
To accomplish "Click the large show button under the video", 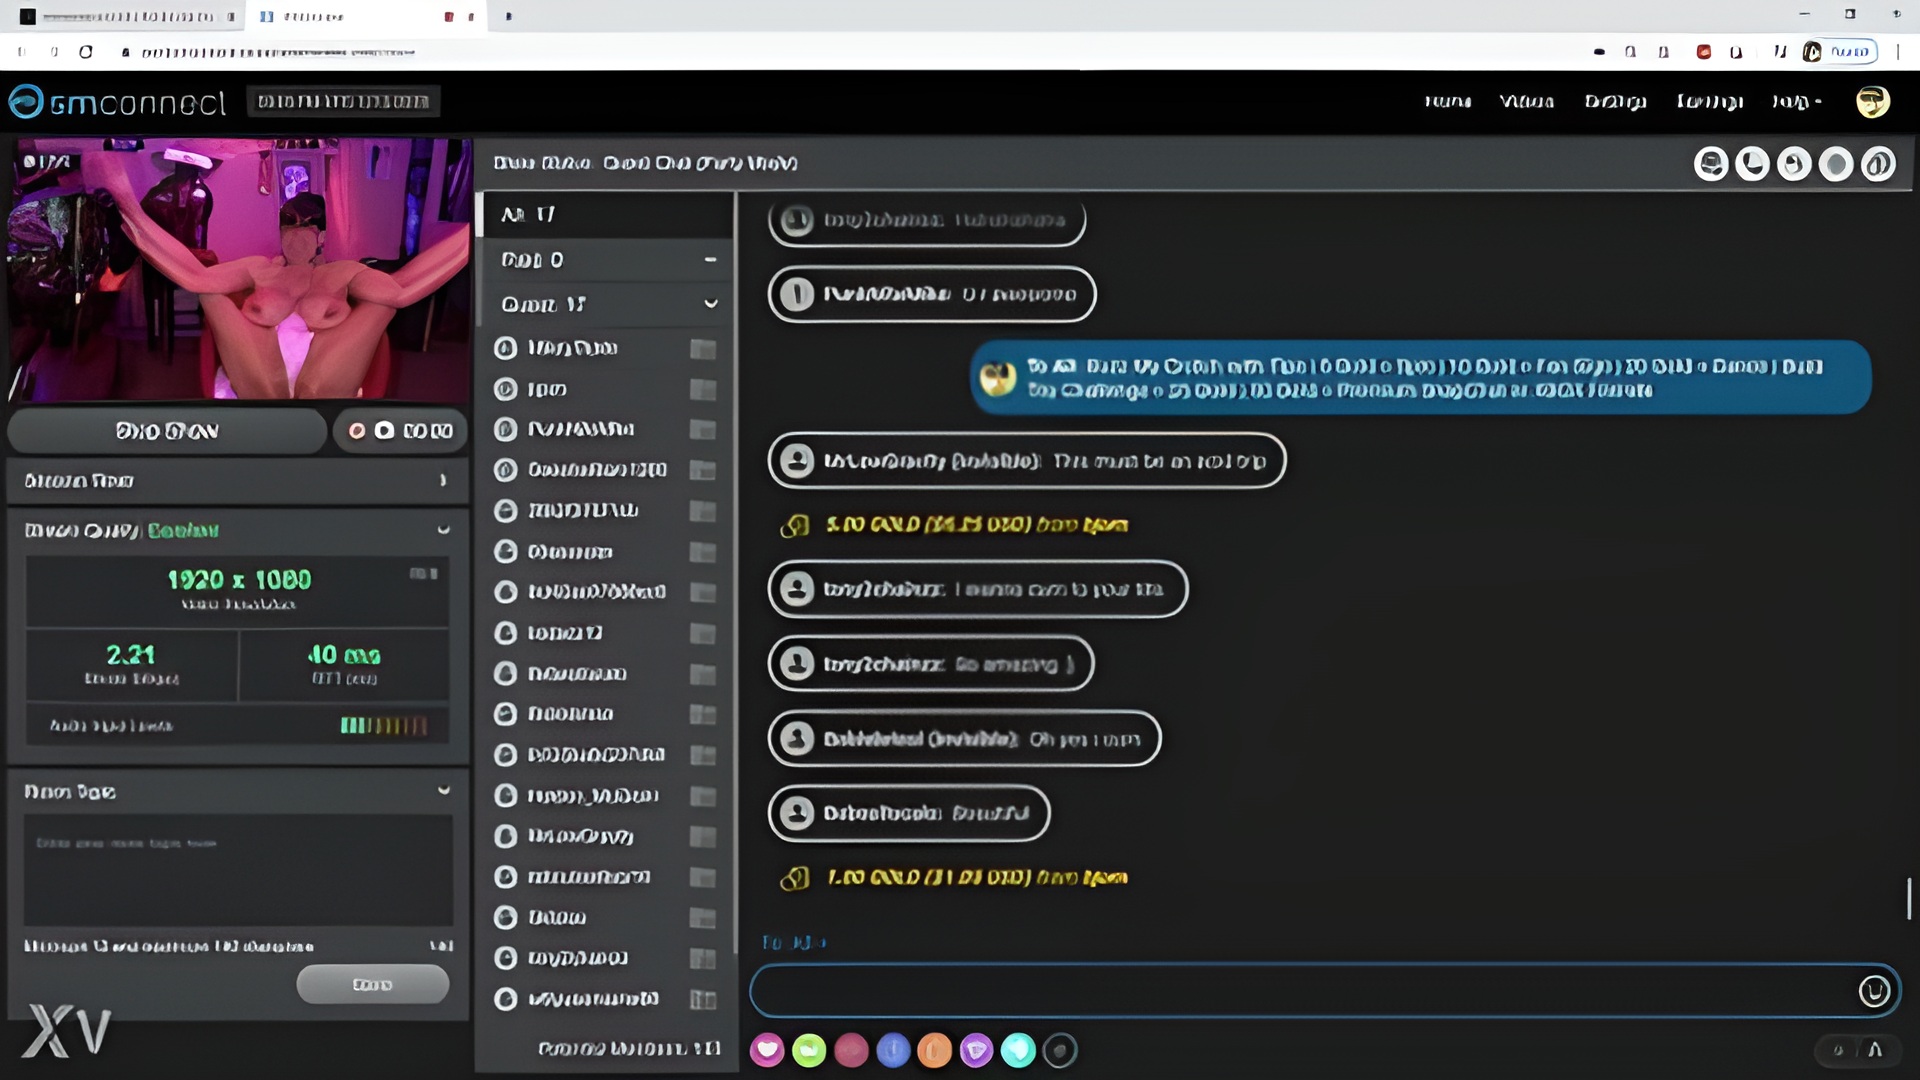I will click(167, 431).
